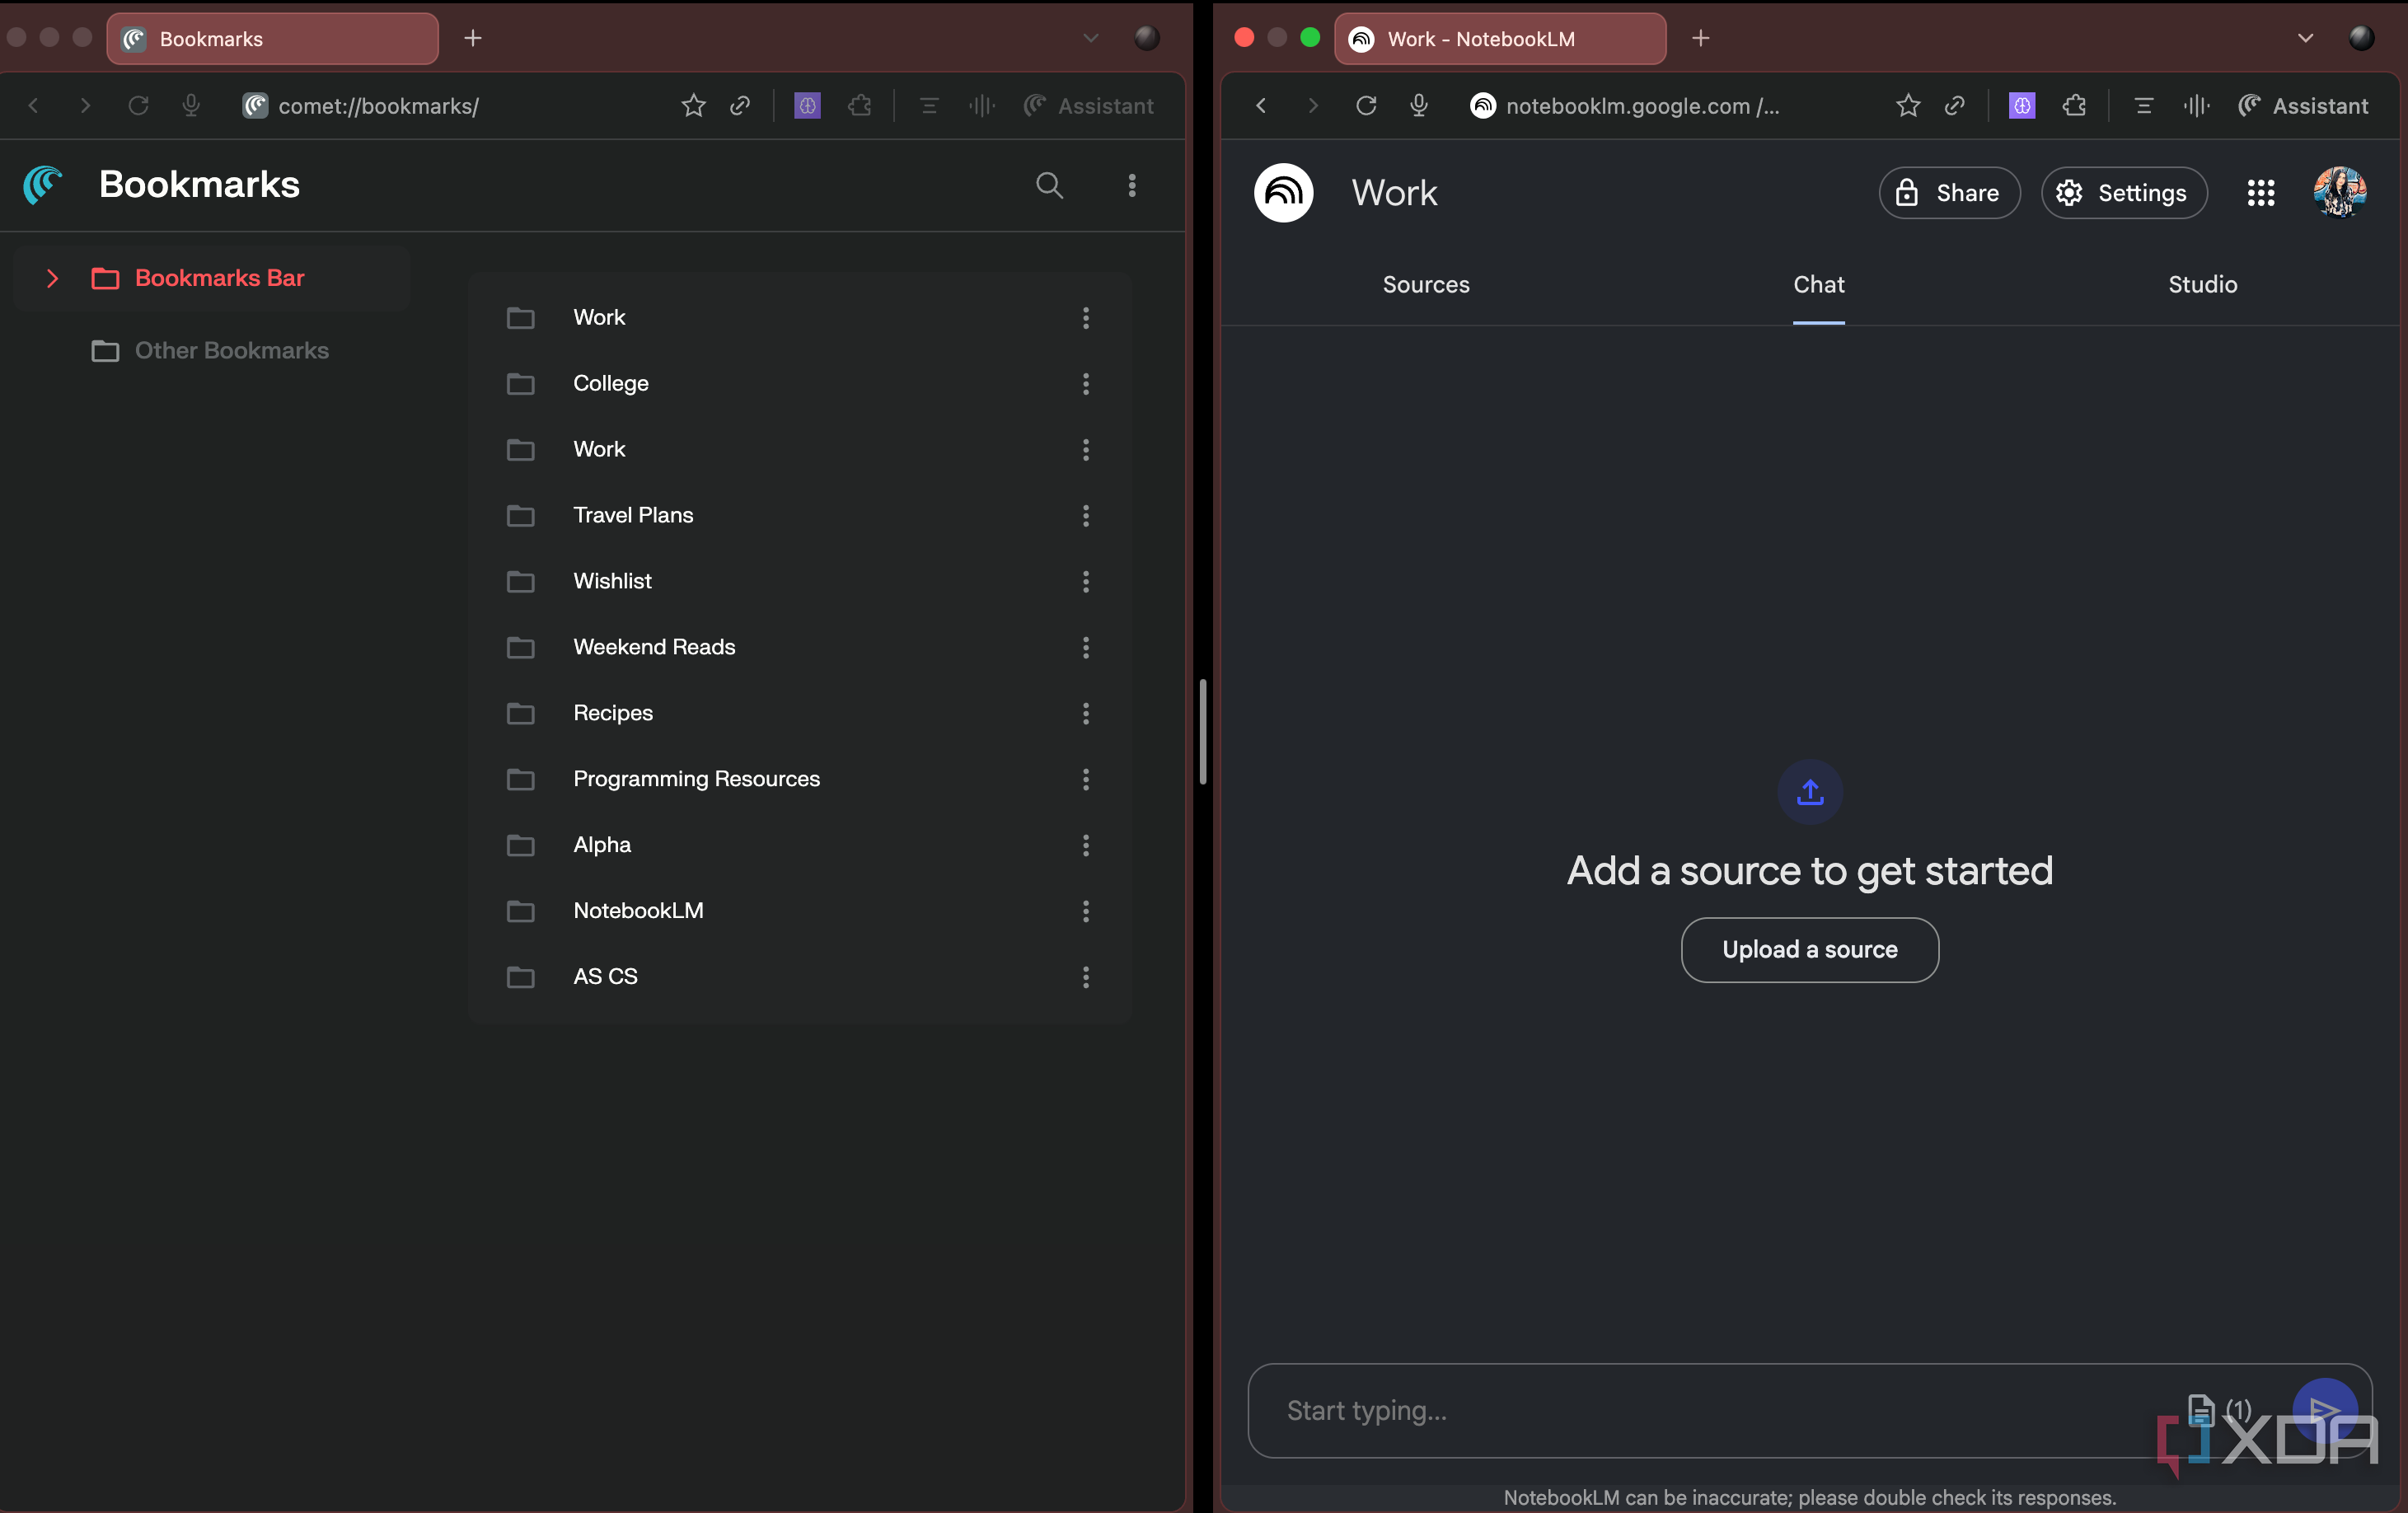
Task: Open the Bookmarks page overflow menu
Action: [x=1132, y=185]
